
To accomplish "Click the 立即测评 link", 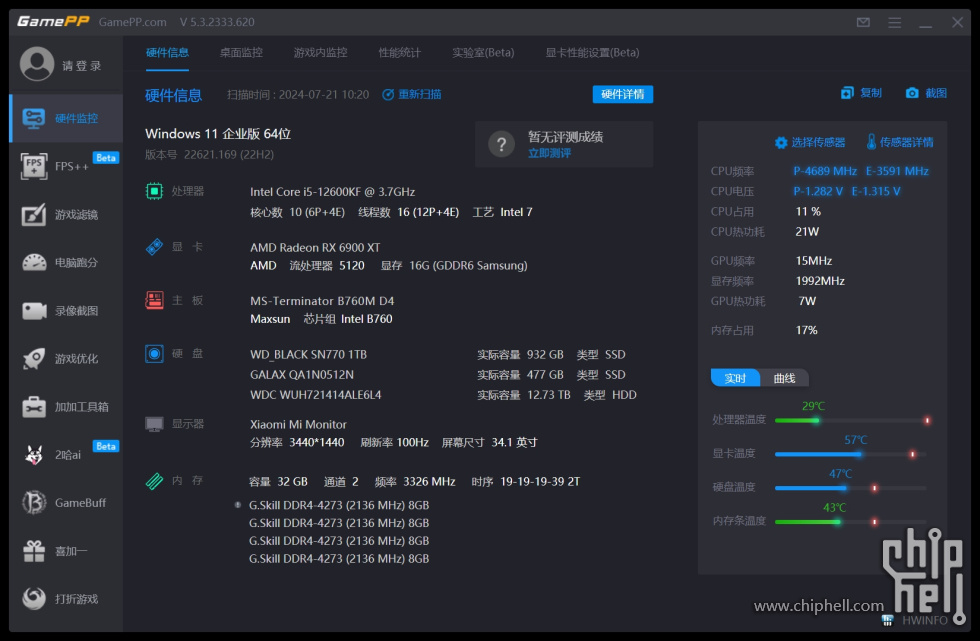I will click(549, 154).
